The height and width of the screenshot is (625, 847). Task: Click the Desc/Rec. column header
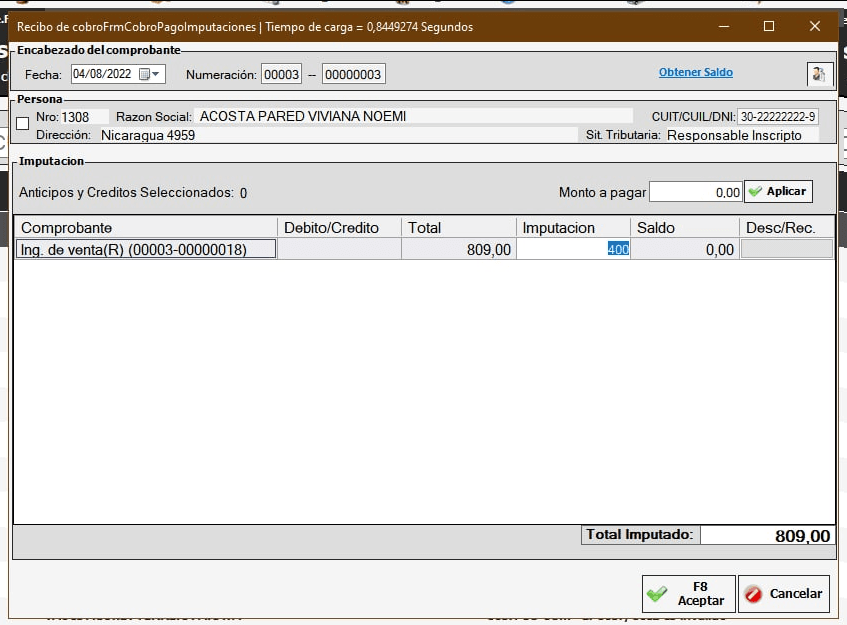[x=786, y=228]
